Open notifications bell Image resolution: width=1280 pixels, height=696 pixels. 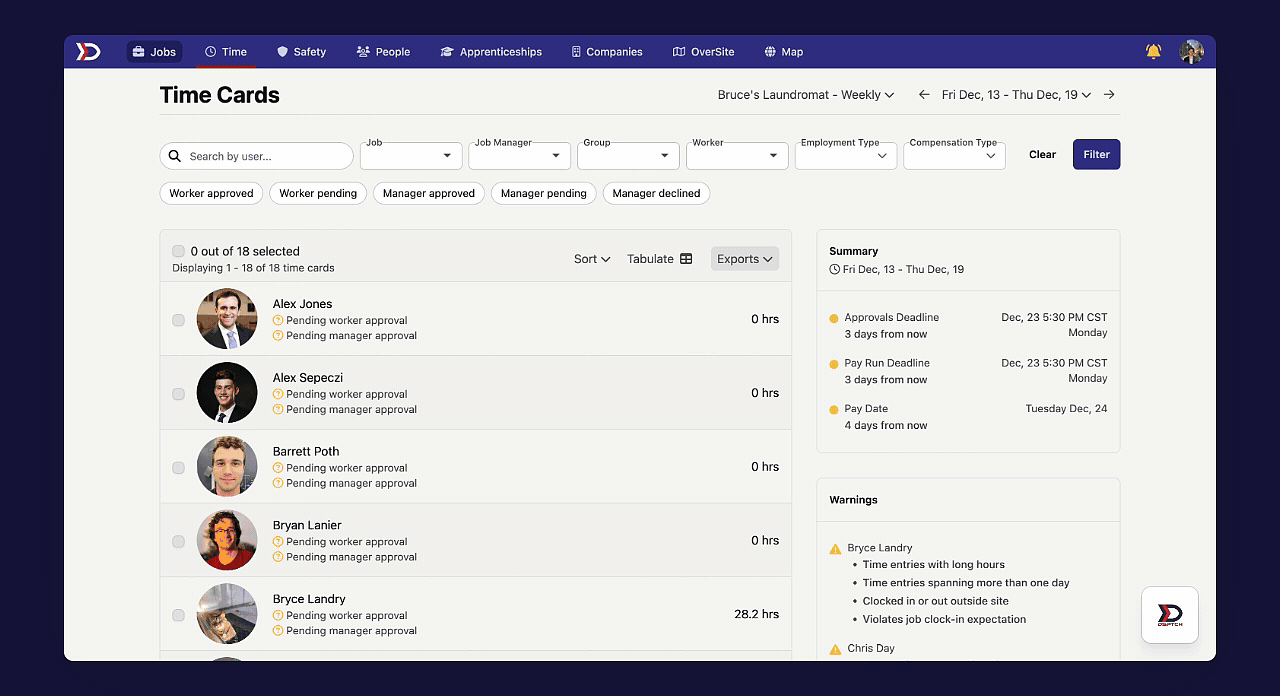[x=1153, y=52]
